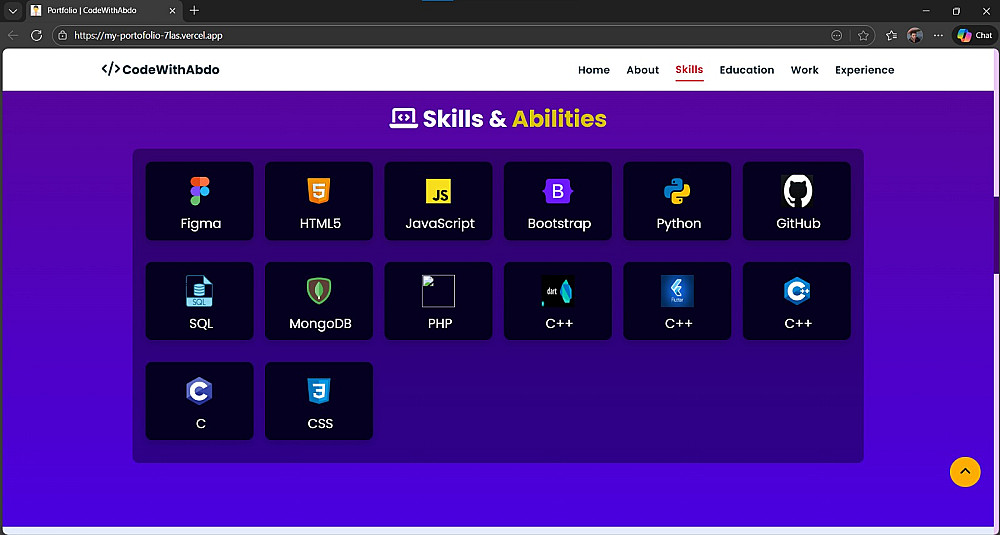Click the HTML5 label text
The image size is (1000, 535).
click(320, 224)
